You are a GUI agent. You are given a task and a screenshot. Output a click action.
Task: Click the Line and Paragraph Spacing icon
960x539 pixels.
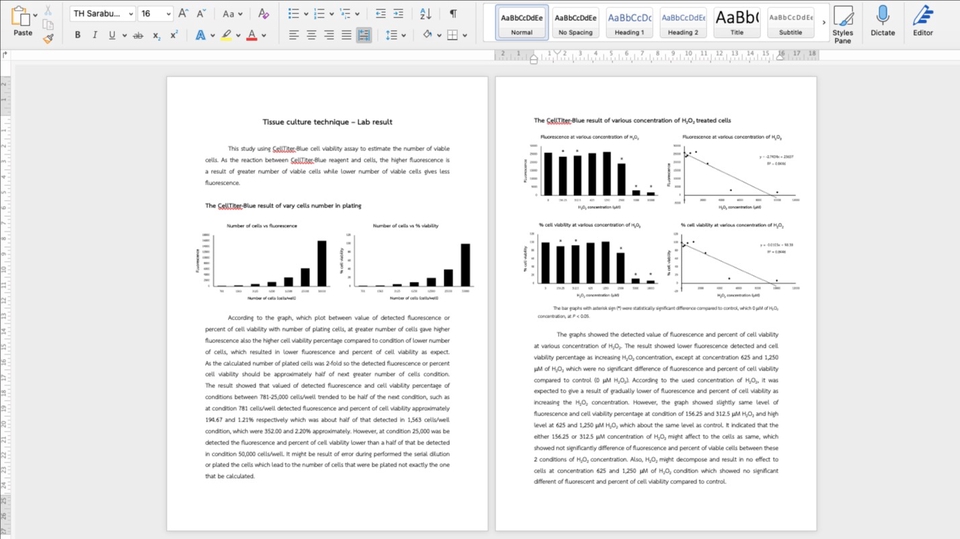click(391, 36)
